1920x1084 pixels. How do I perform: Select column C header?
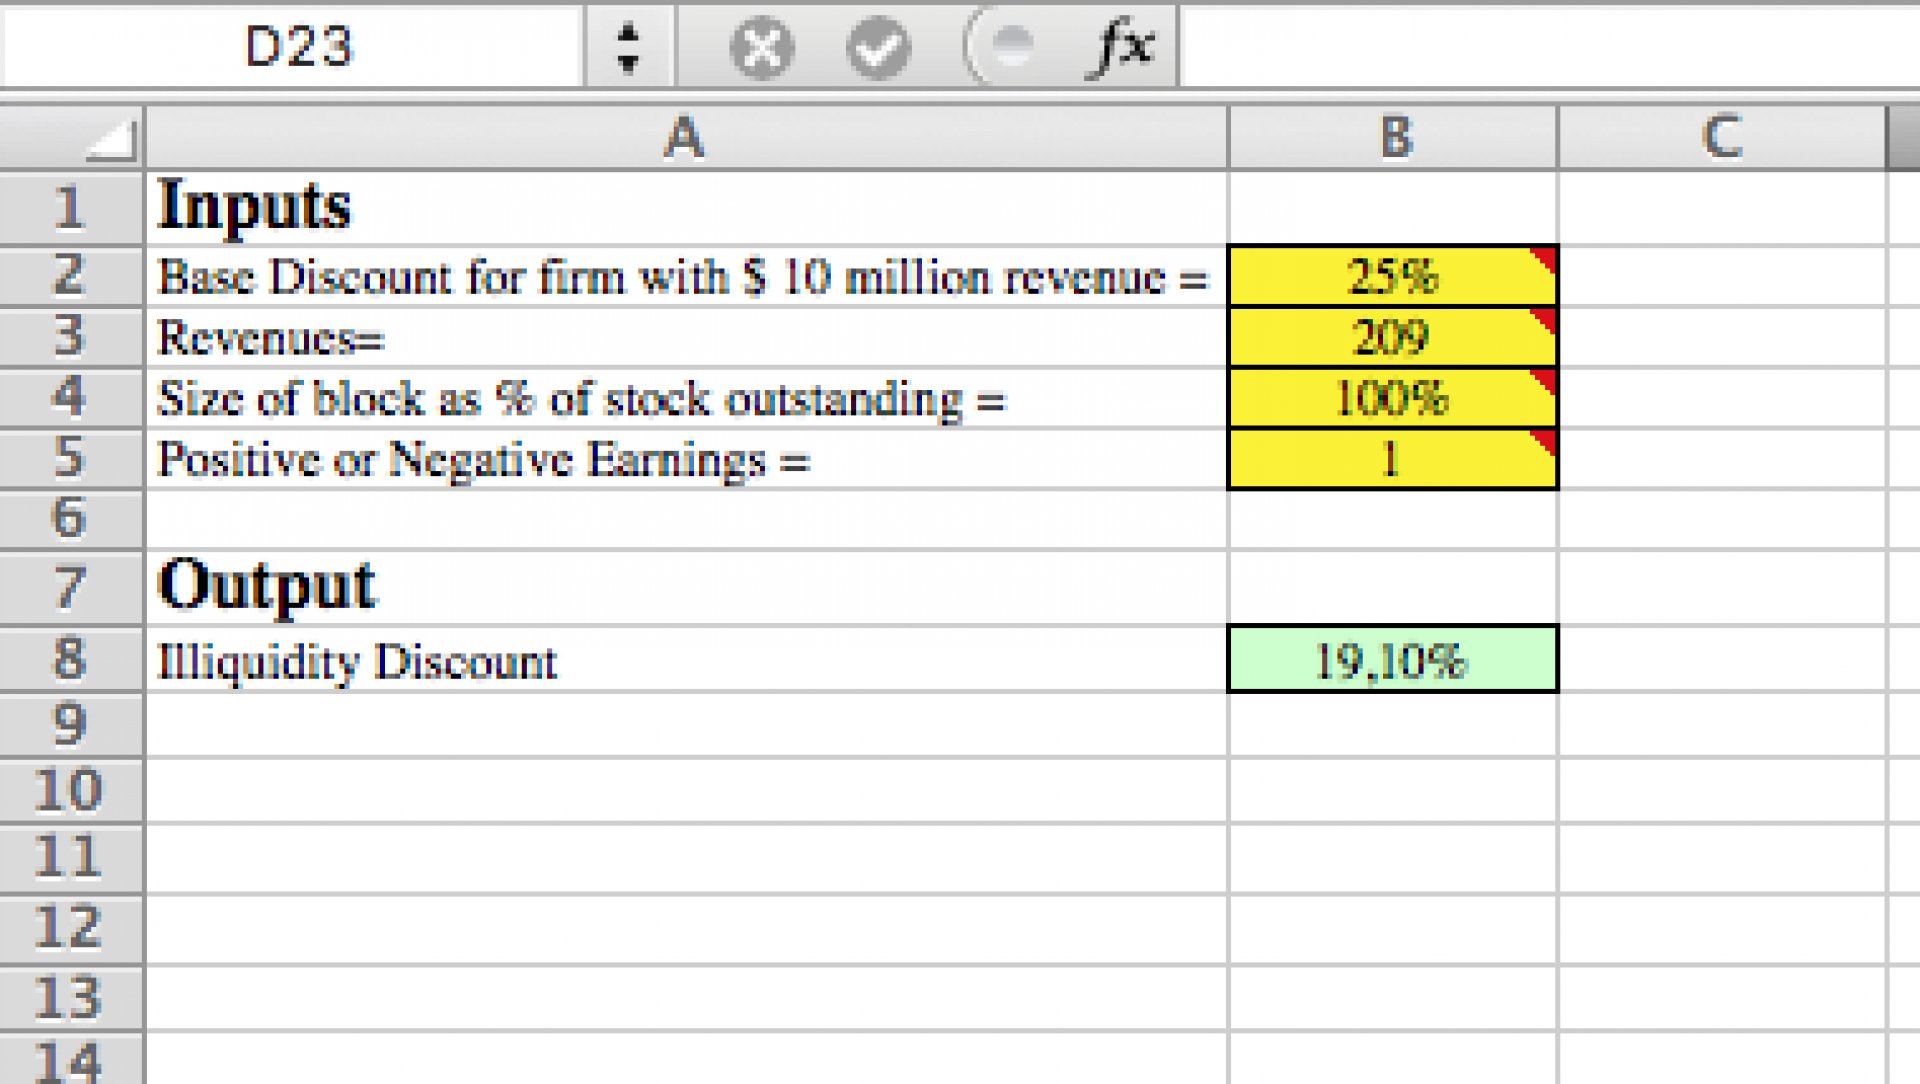pos(1722,138)
